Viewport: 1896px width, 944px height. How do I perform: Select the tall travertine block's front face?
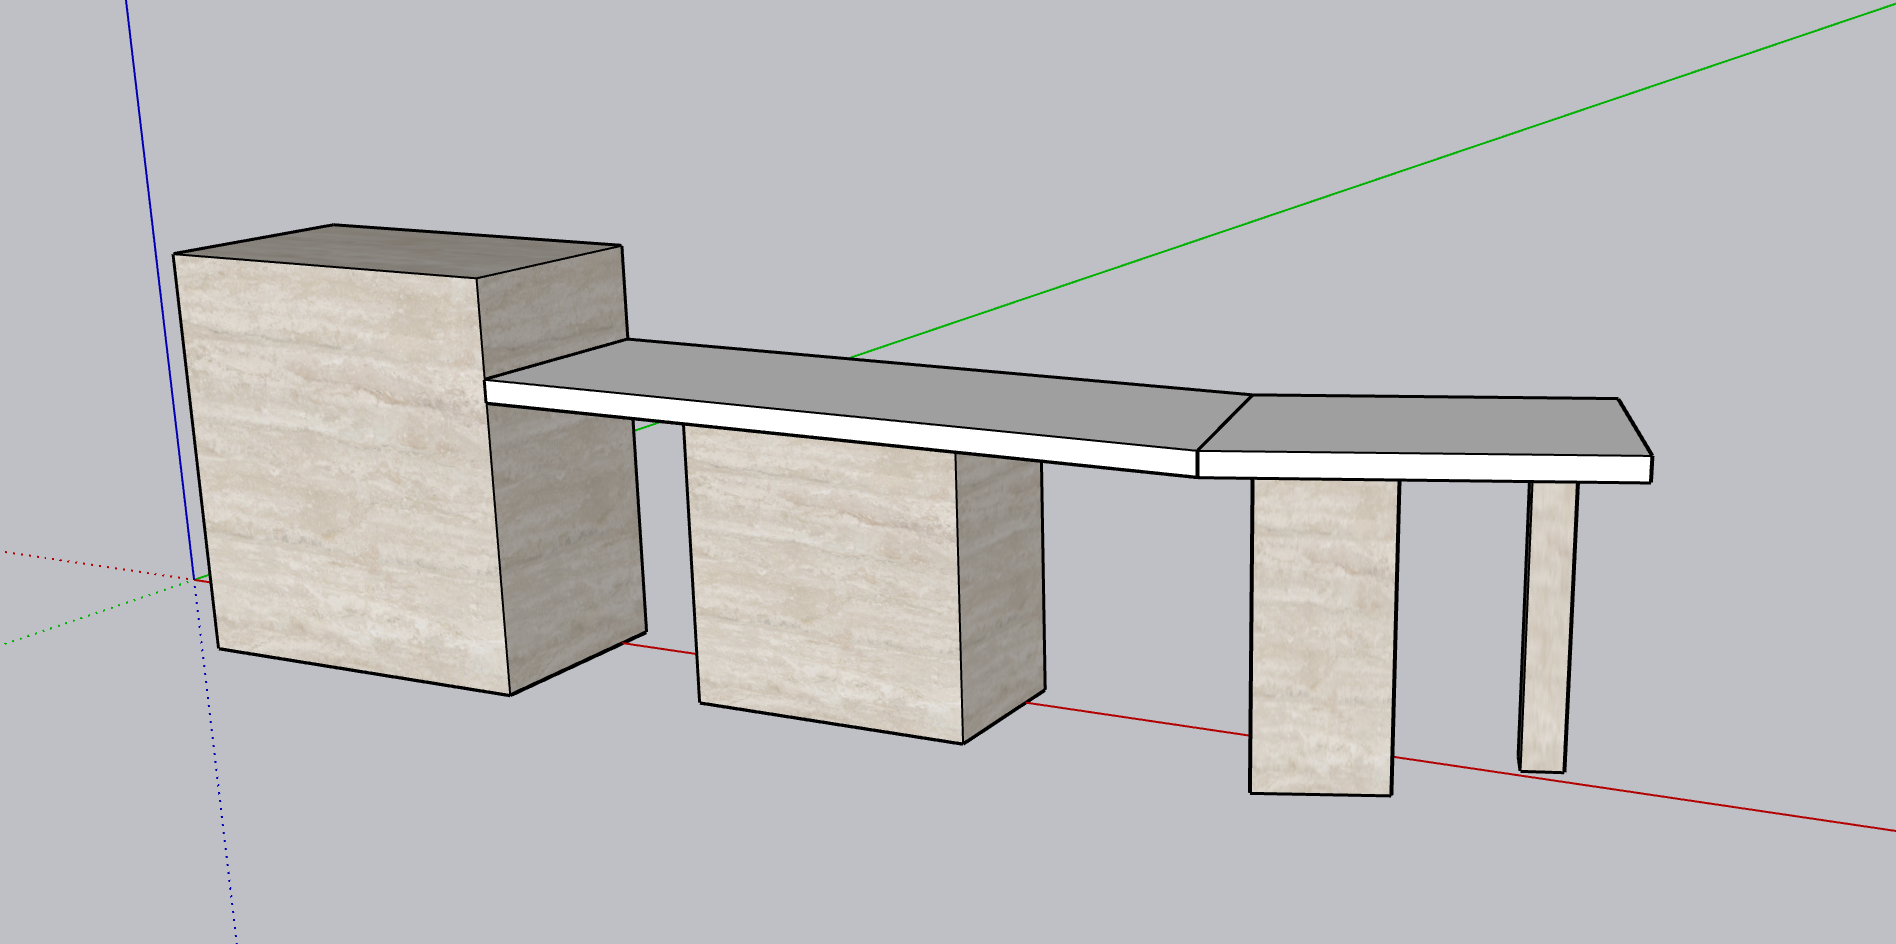tap(340, 470)
